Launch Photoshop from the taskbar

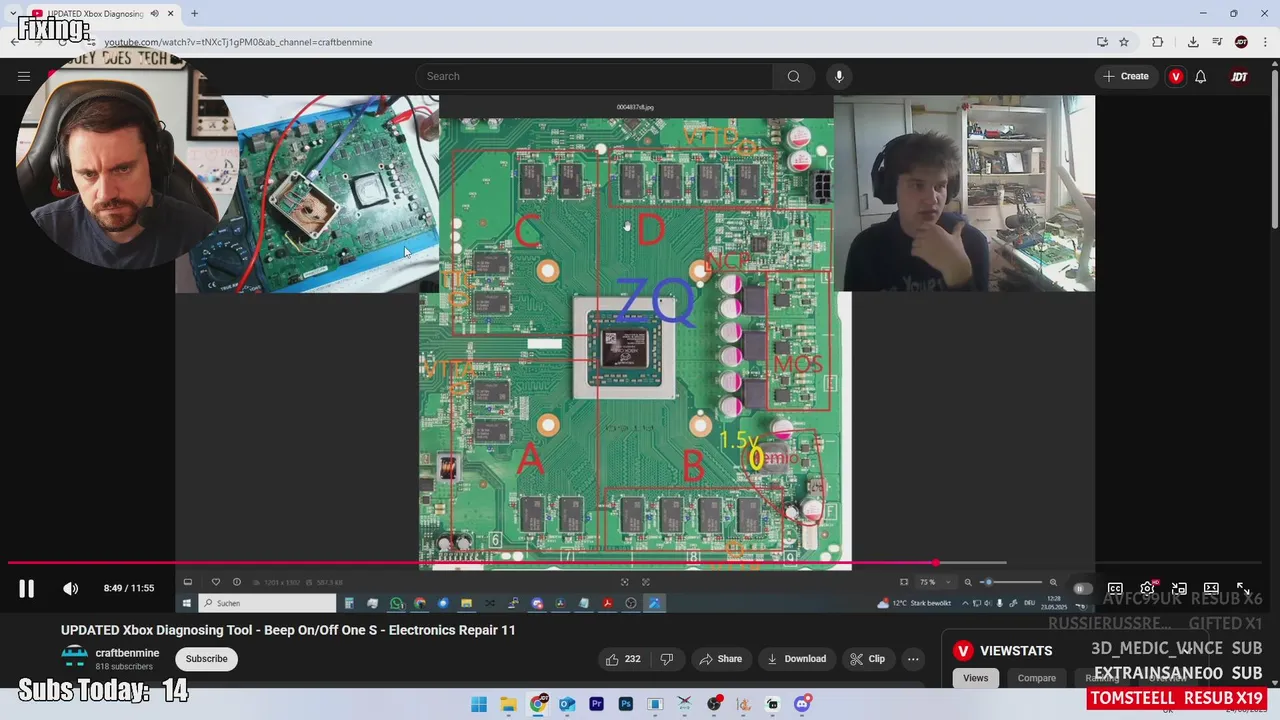coord(626,704)
